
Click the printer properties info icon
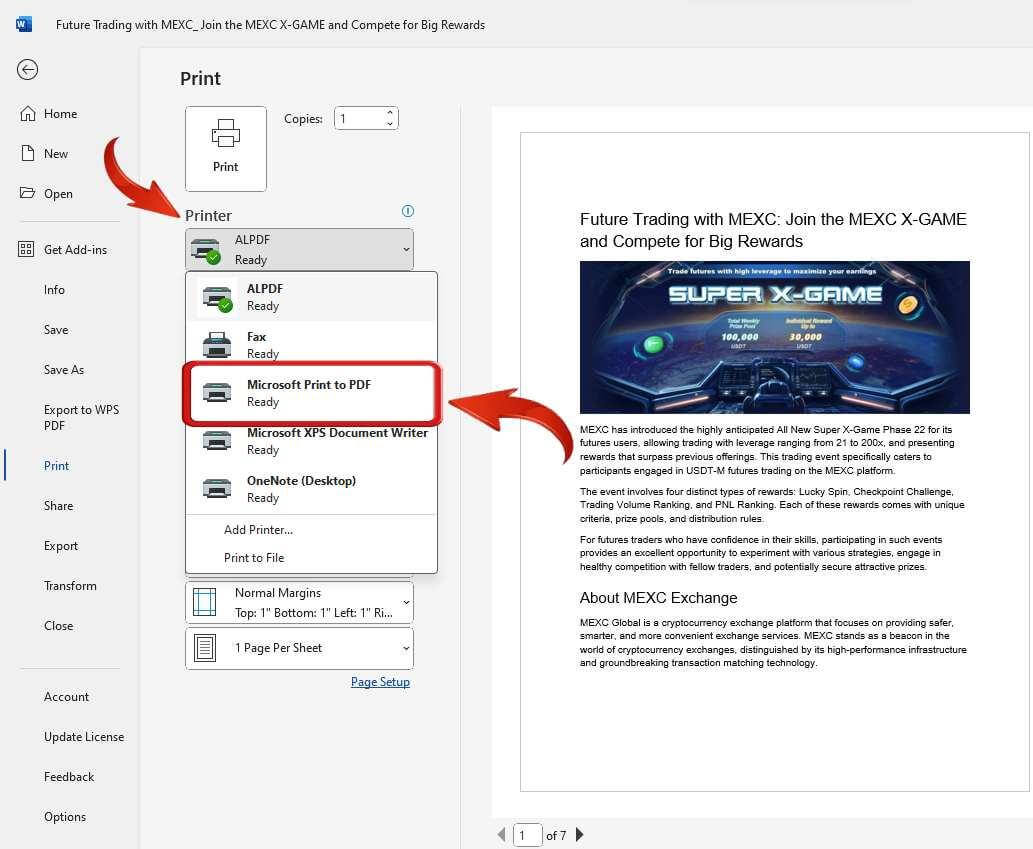point(408,211)
